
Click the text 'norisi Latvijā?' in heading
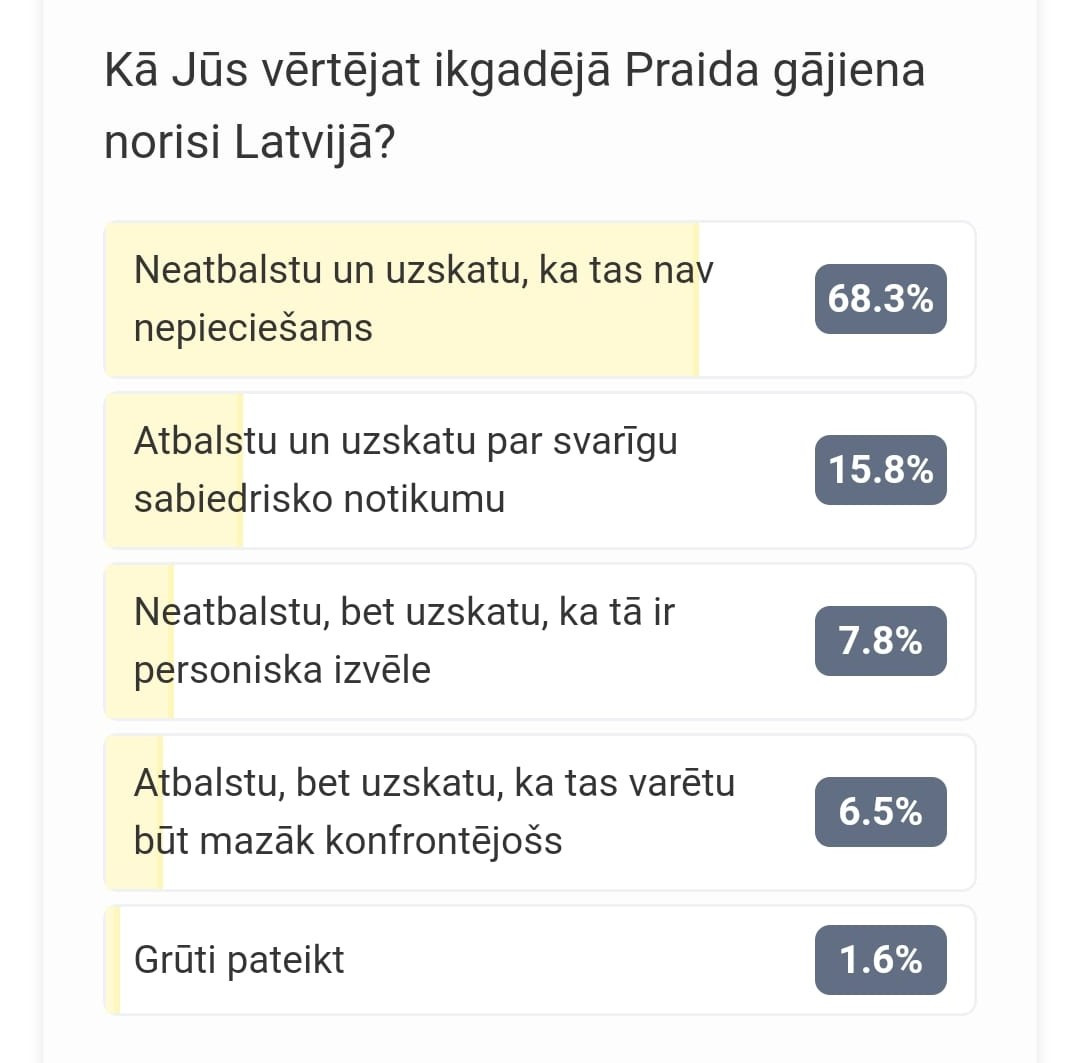point(249,142)
